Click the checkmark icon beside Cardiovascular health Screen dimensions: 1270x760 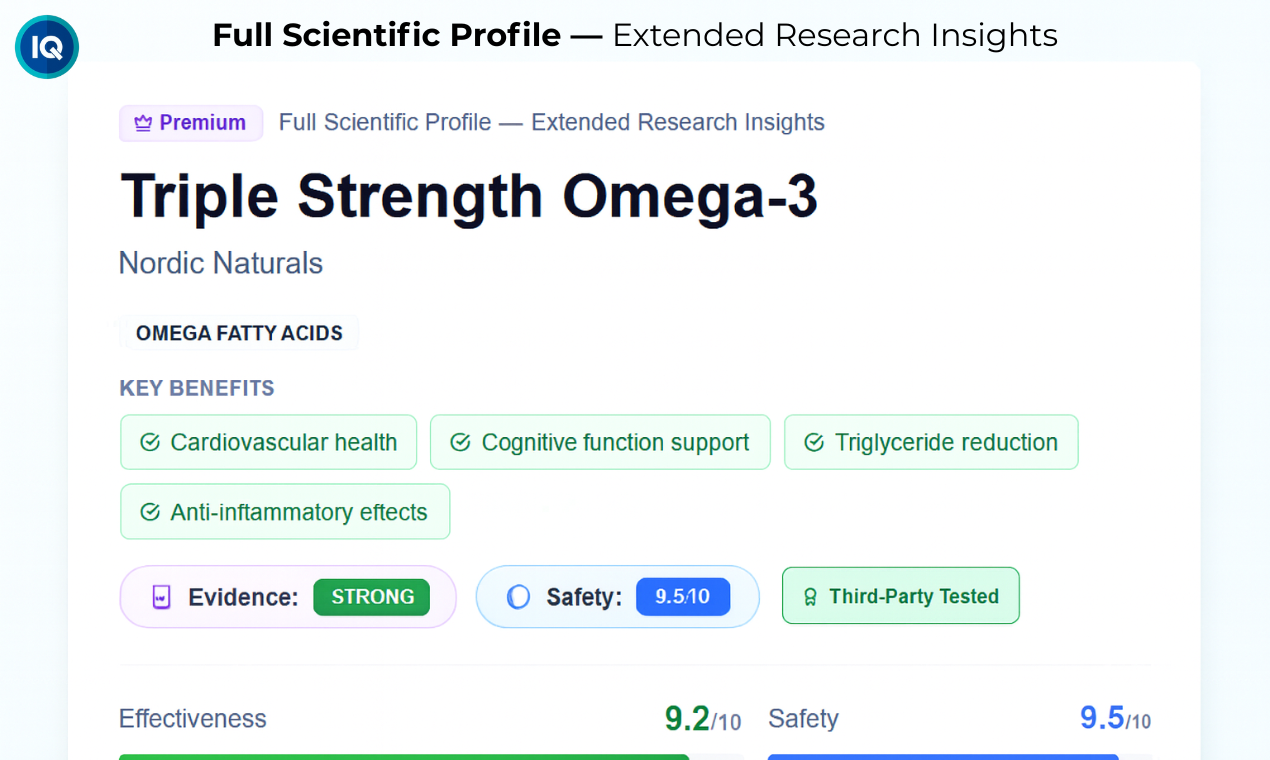(x=150, y=442)
